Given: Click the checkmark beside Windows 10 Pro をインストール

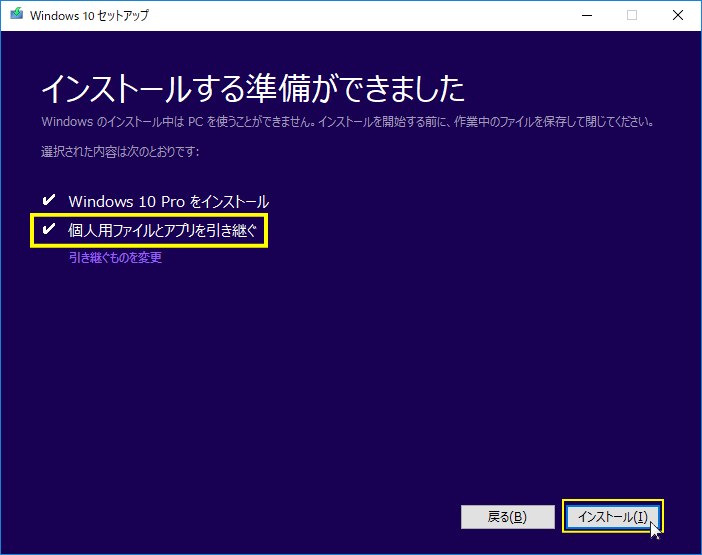Looking at the screenshot, I should (48, 200).
